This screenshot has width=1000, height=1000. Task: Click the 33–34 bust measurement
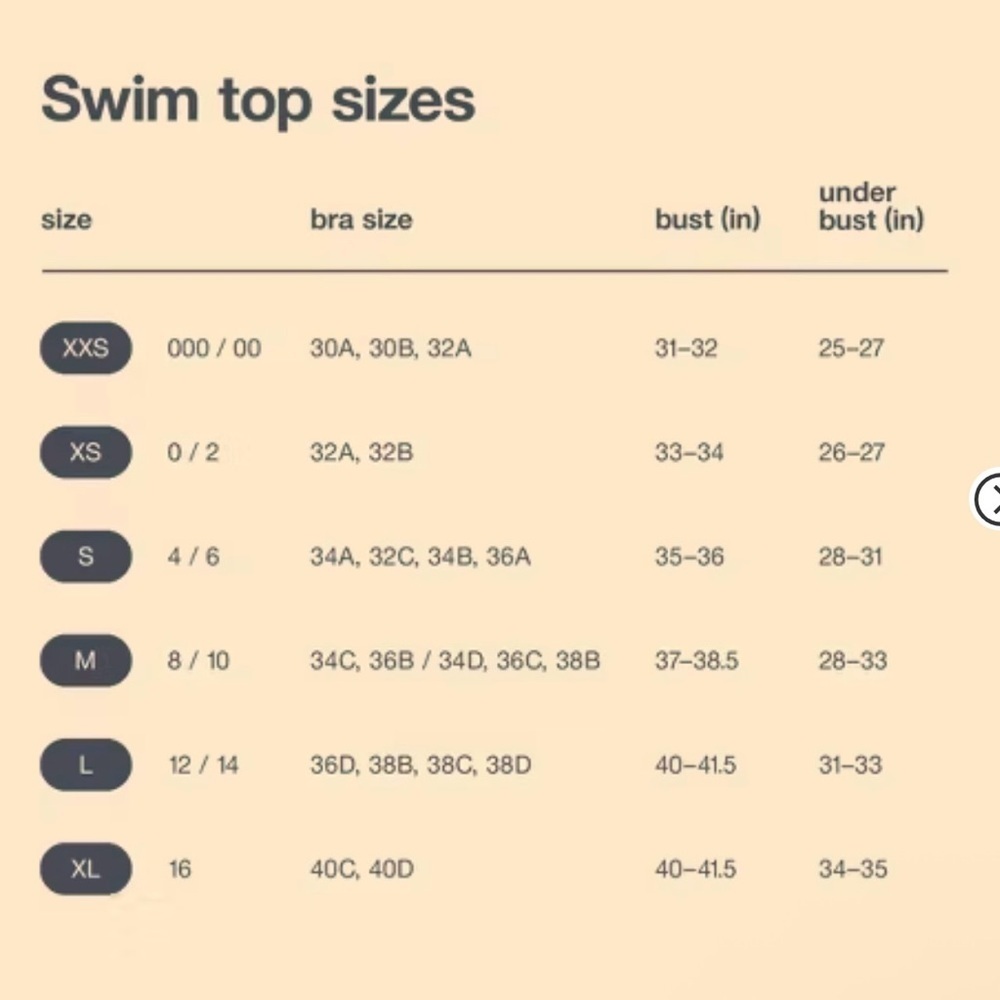tap(689, 452)
